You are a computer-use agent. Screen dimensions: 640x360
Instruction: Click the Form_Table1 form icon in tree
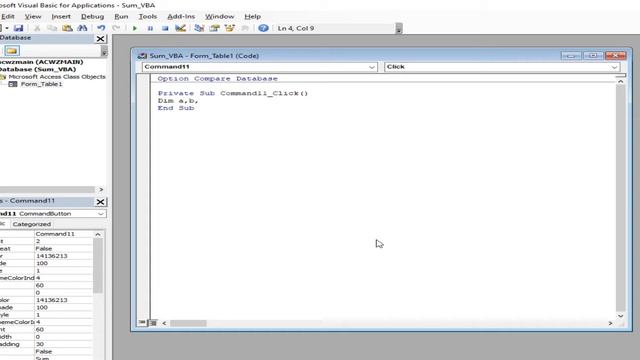coord(13,84)
